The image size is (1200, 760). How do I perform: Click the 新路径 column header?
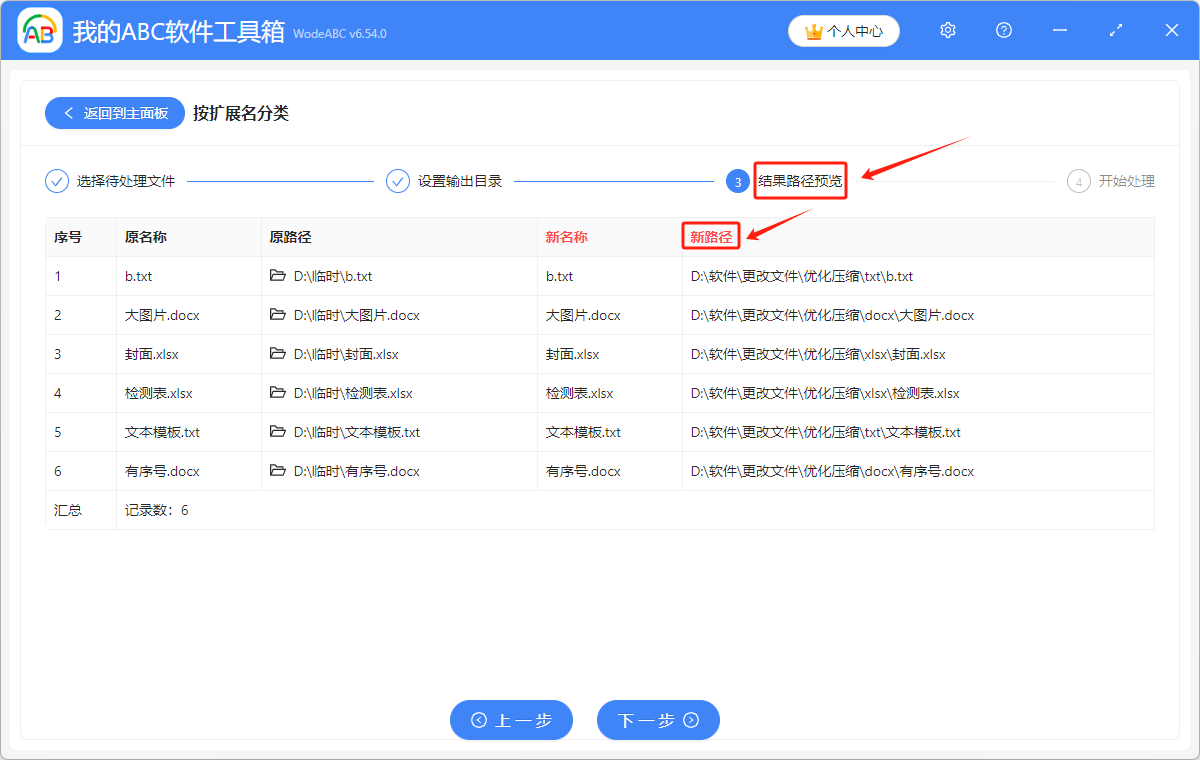711,237
